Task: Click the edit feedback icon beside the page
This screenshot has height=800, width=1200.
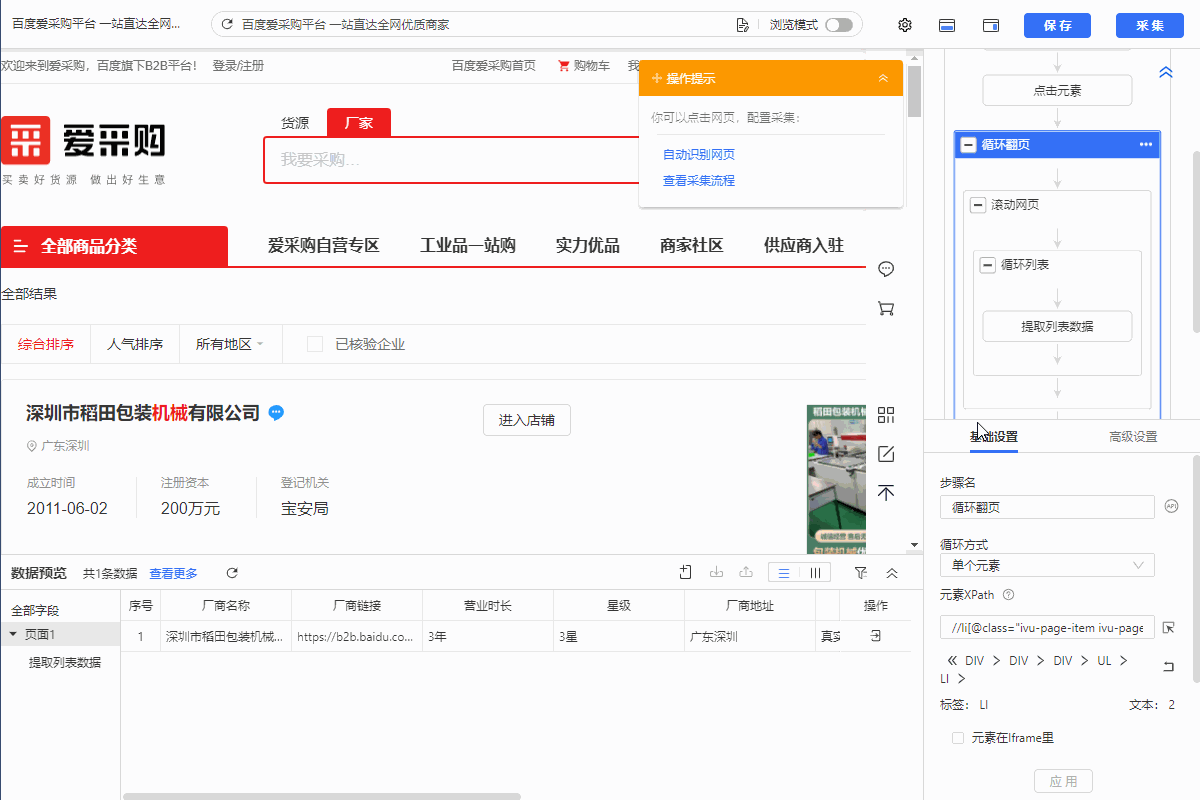Action: (886, 454)
